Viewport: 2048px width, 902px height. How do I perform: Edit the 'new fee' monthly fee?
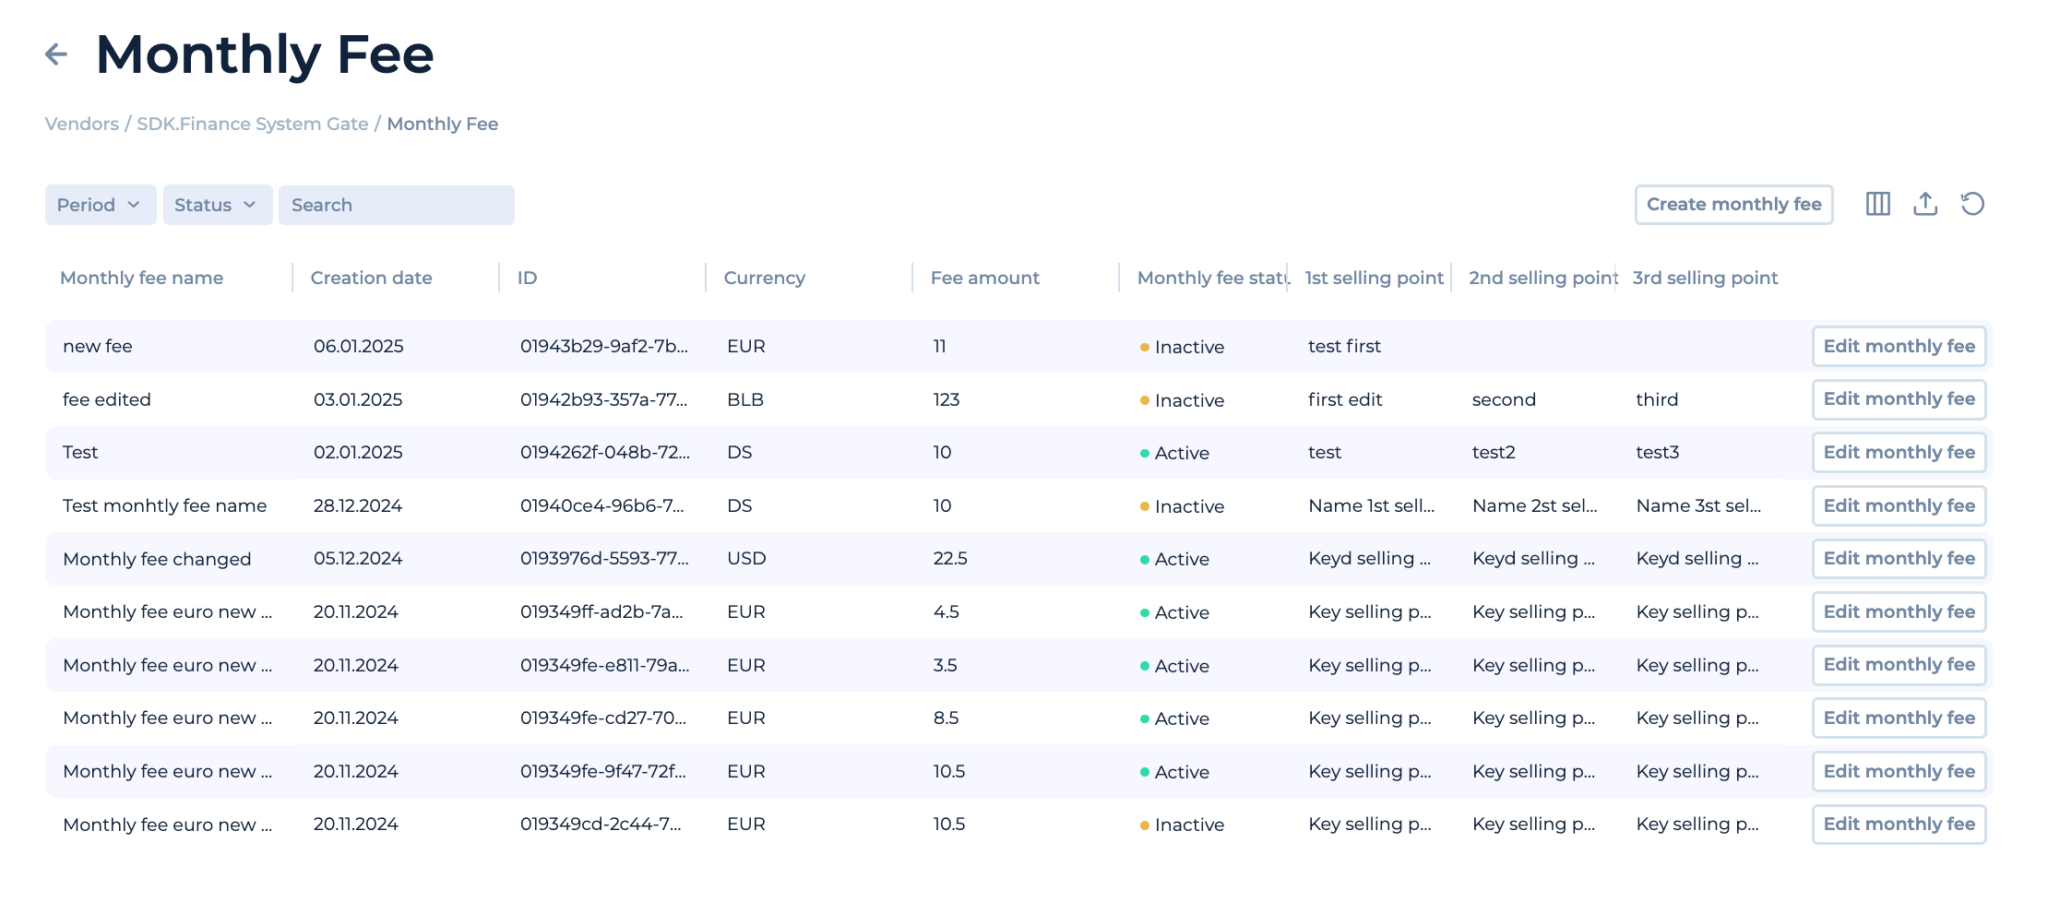pos(1898,346)
